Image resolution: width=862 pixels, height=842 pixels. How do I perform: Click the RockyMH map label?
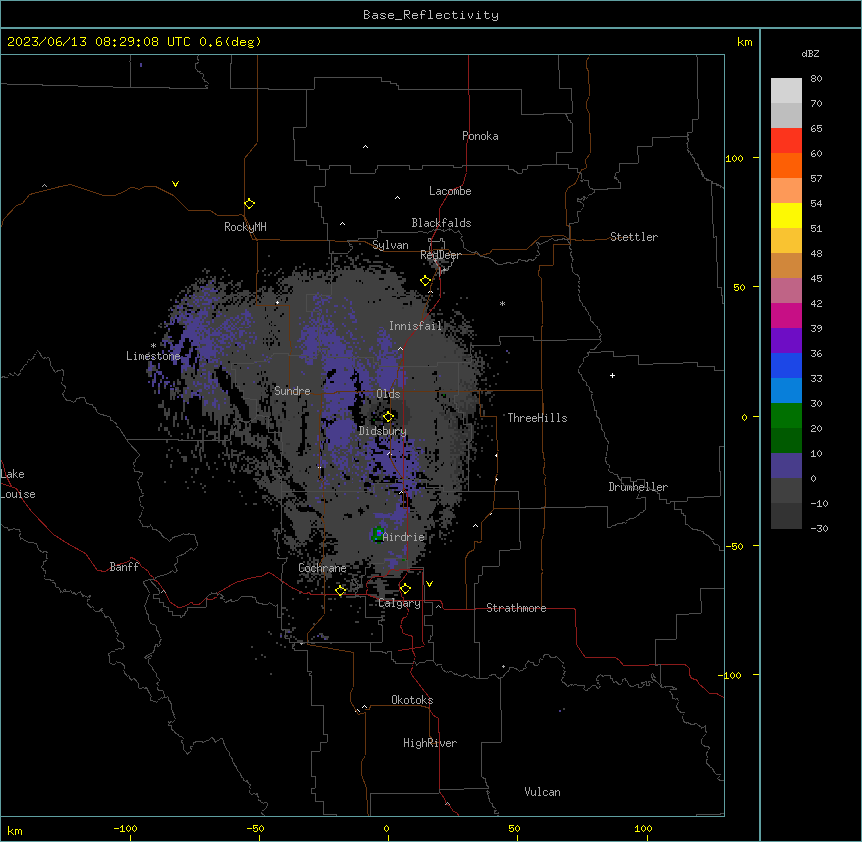[x=245, y=227]
